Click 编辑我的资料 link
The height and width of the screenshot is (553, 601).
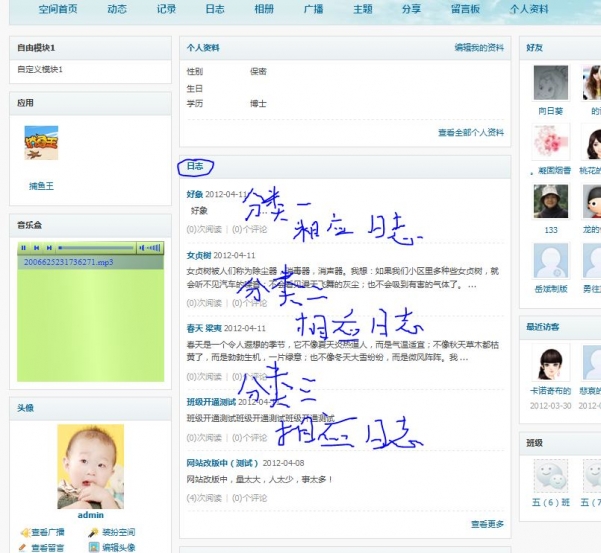pyautogui.click(x=479, y=48)
